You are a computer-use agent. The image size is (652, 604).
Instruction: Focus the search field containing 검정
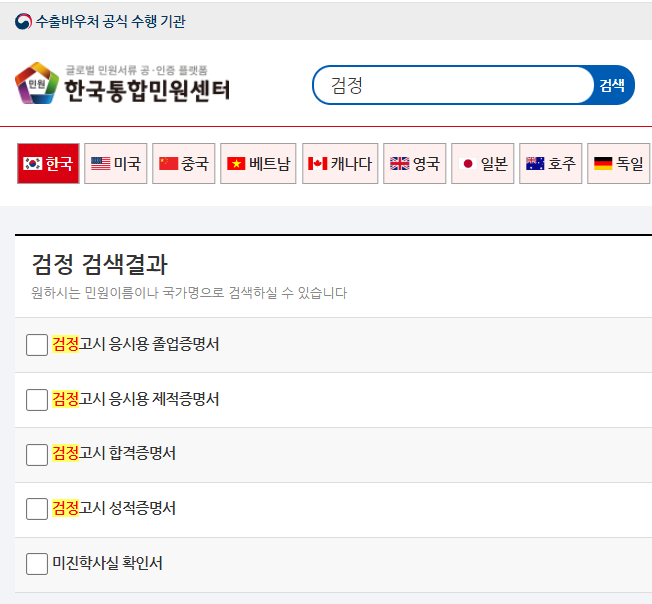[x=453, y=85]
